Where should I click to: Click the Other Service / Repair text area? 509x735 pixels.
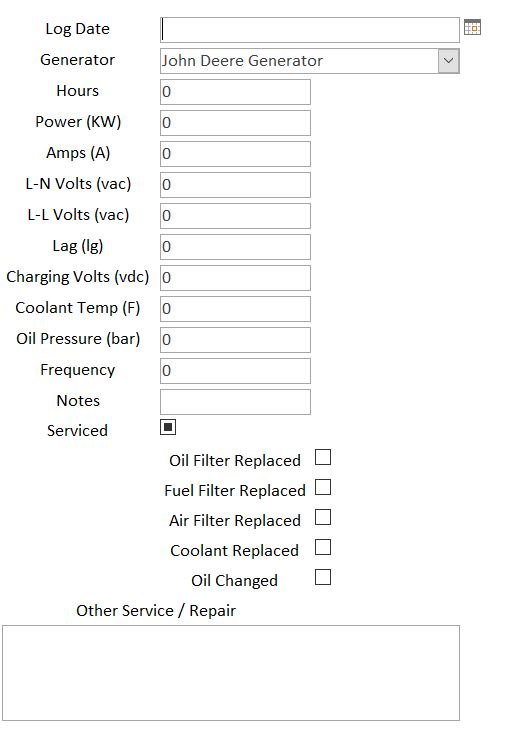point(231,673)
